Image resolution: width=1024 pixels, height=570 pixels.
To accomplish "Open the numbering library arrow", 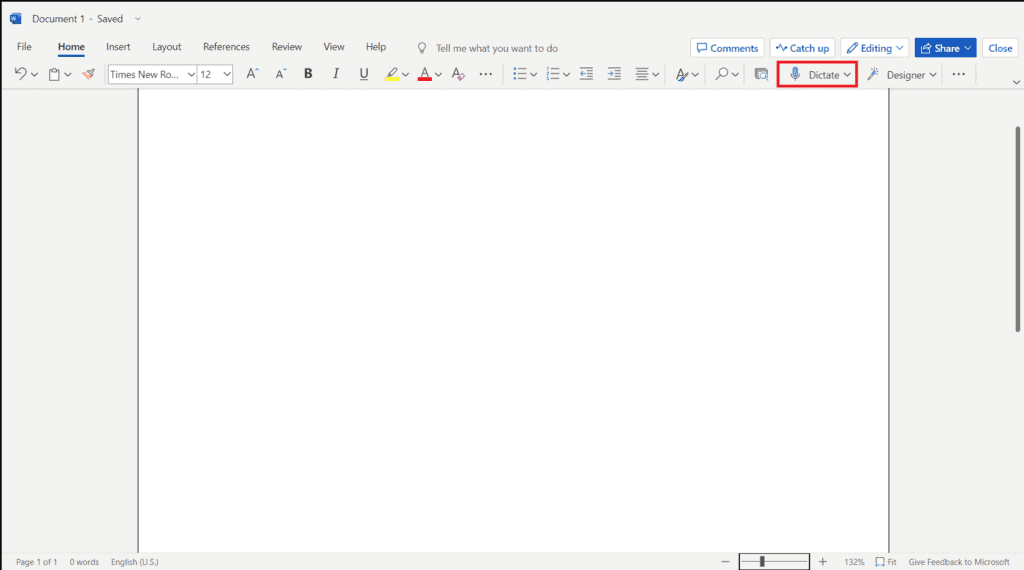I will (x=566, y=75).
